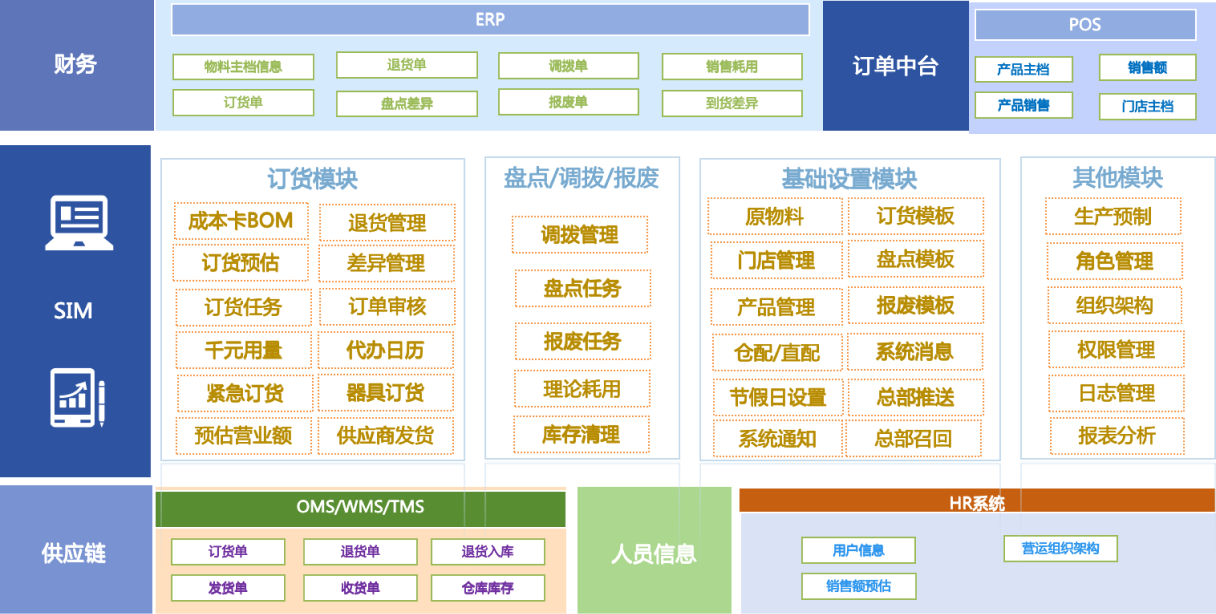Open 预估营业额
This screenshot has height=614, width=1216.
click(243, 436)
